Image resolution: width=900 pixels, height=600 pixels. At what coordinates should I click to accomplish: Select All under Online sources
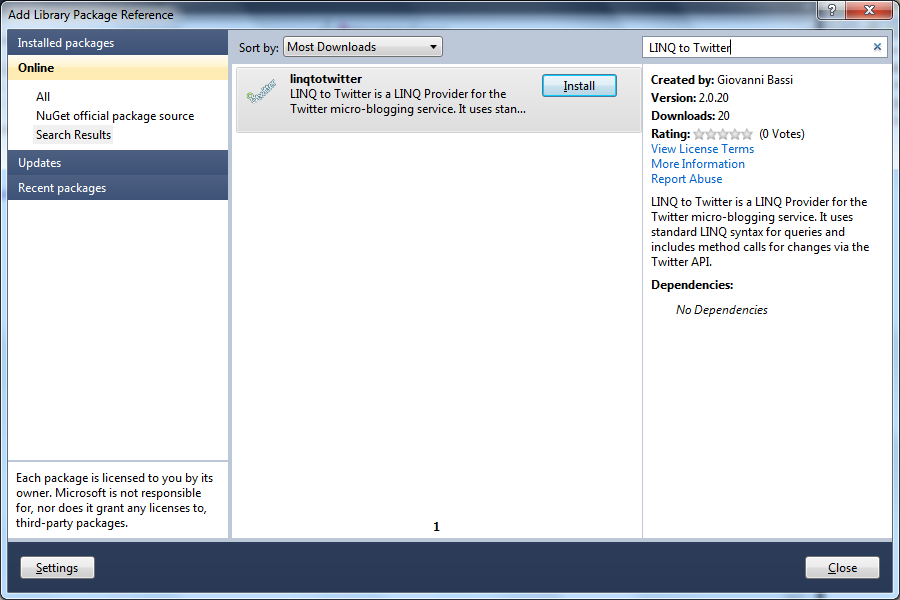[43, 97]
